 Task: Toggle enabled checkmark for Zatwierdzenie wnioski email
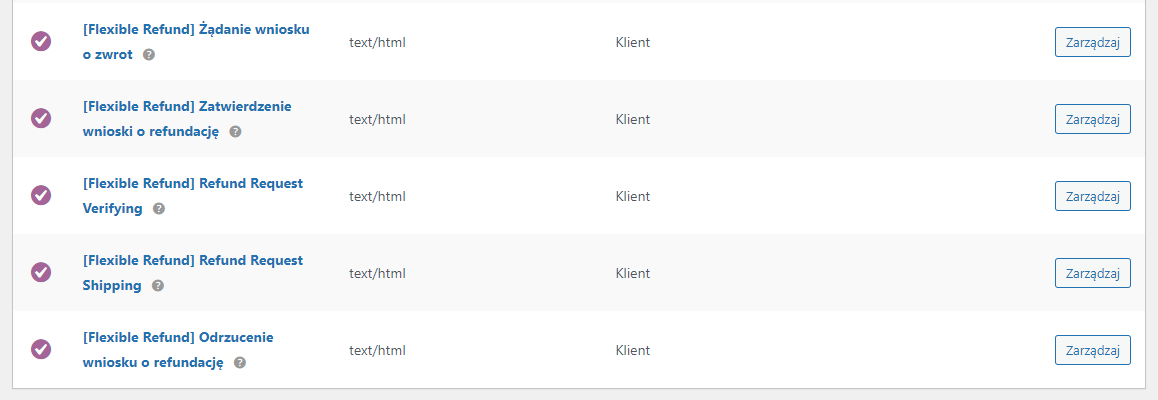coord(41,118)
